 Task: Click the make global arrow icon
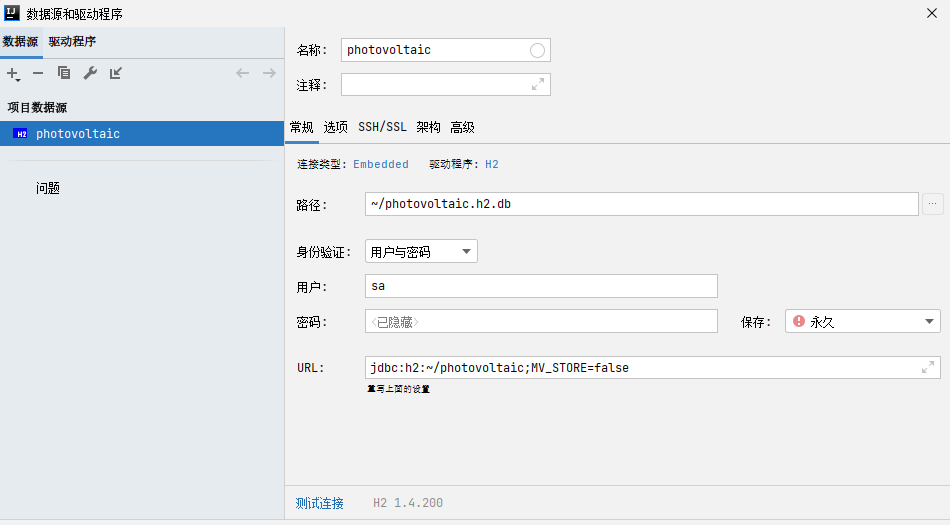click(116, 73)
